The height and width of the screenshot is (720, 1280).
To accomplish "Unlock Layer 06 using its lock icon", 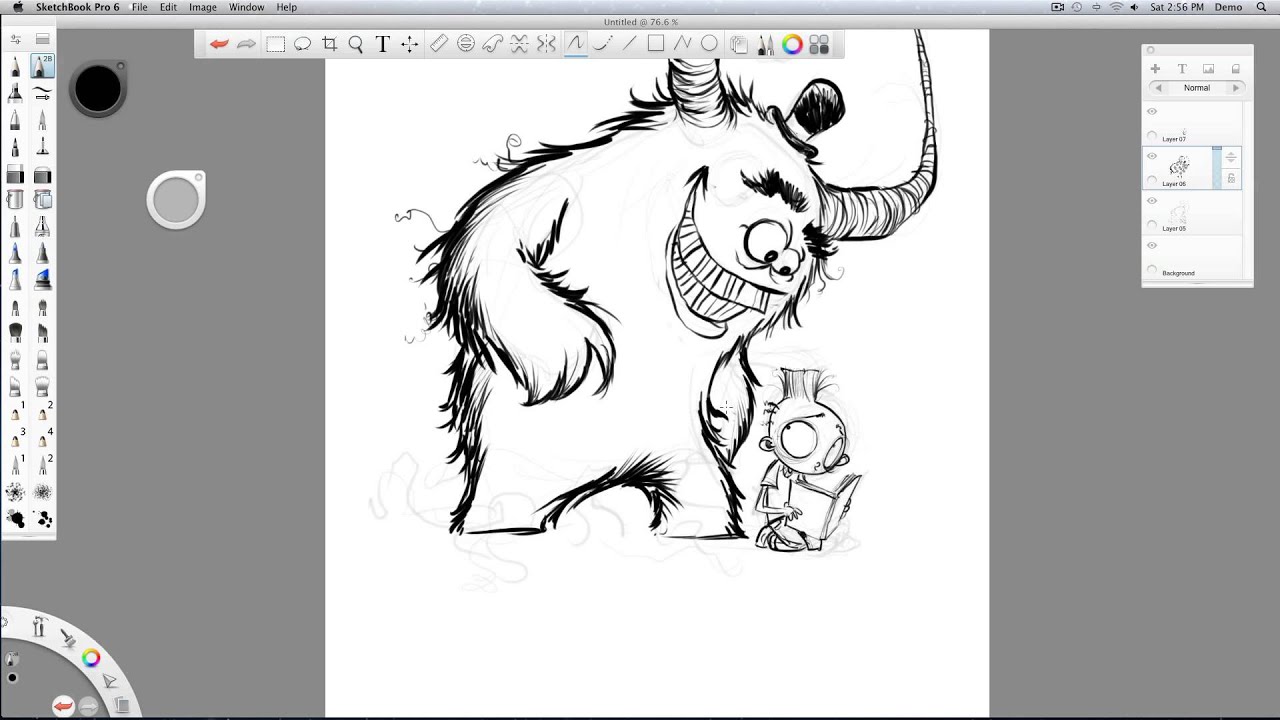I will click(x=1230, y=176).
